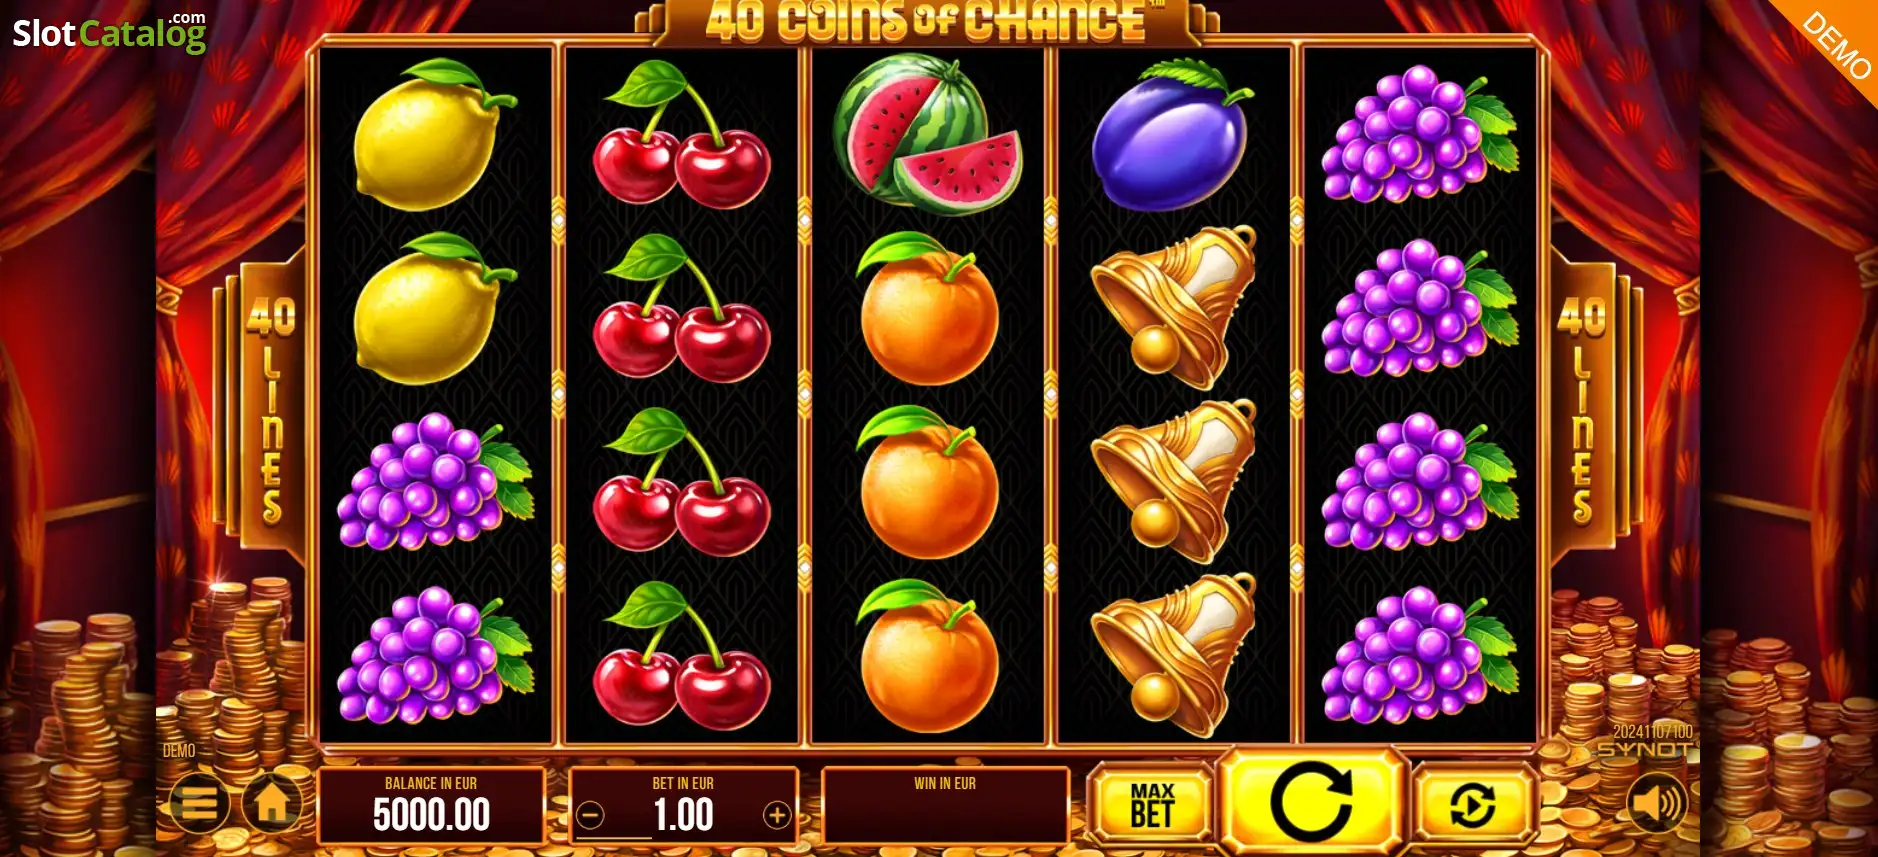Viewport: 1878px width, 857px height.
Task: Go to the home icon
Action: point(273,803)
